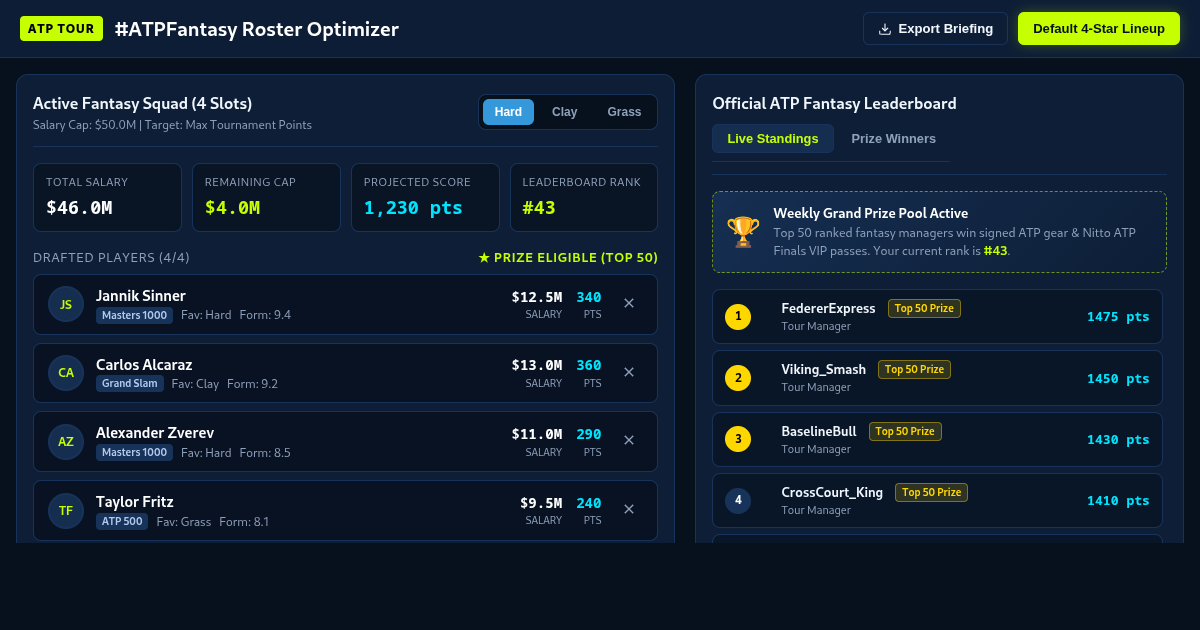Viewport: 1200px width, 630px height.
Task: Click CrossCourt_King Top 50 Prize badge
Action: 931,492
